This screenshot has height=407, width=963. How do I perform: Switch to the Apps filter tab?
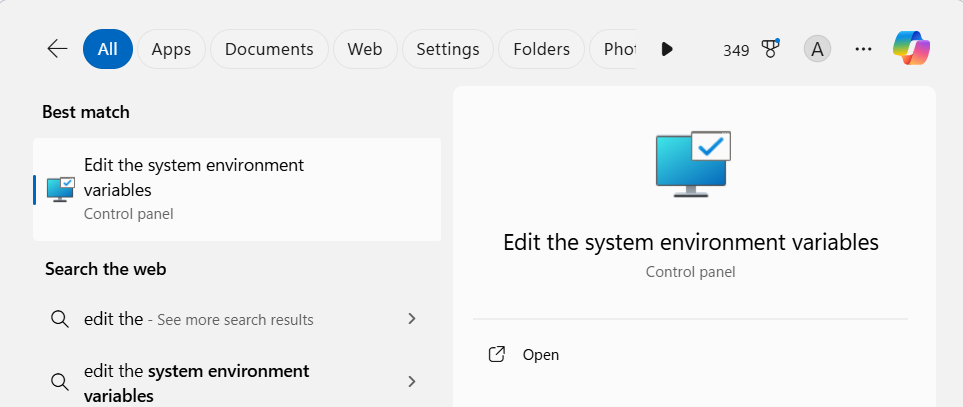pyautogui.click(x=171, y=49)
